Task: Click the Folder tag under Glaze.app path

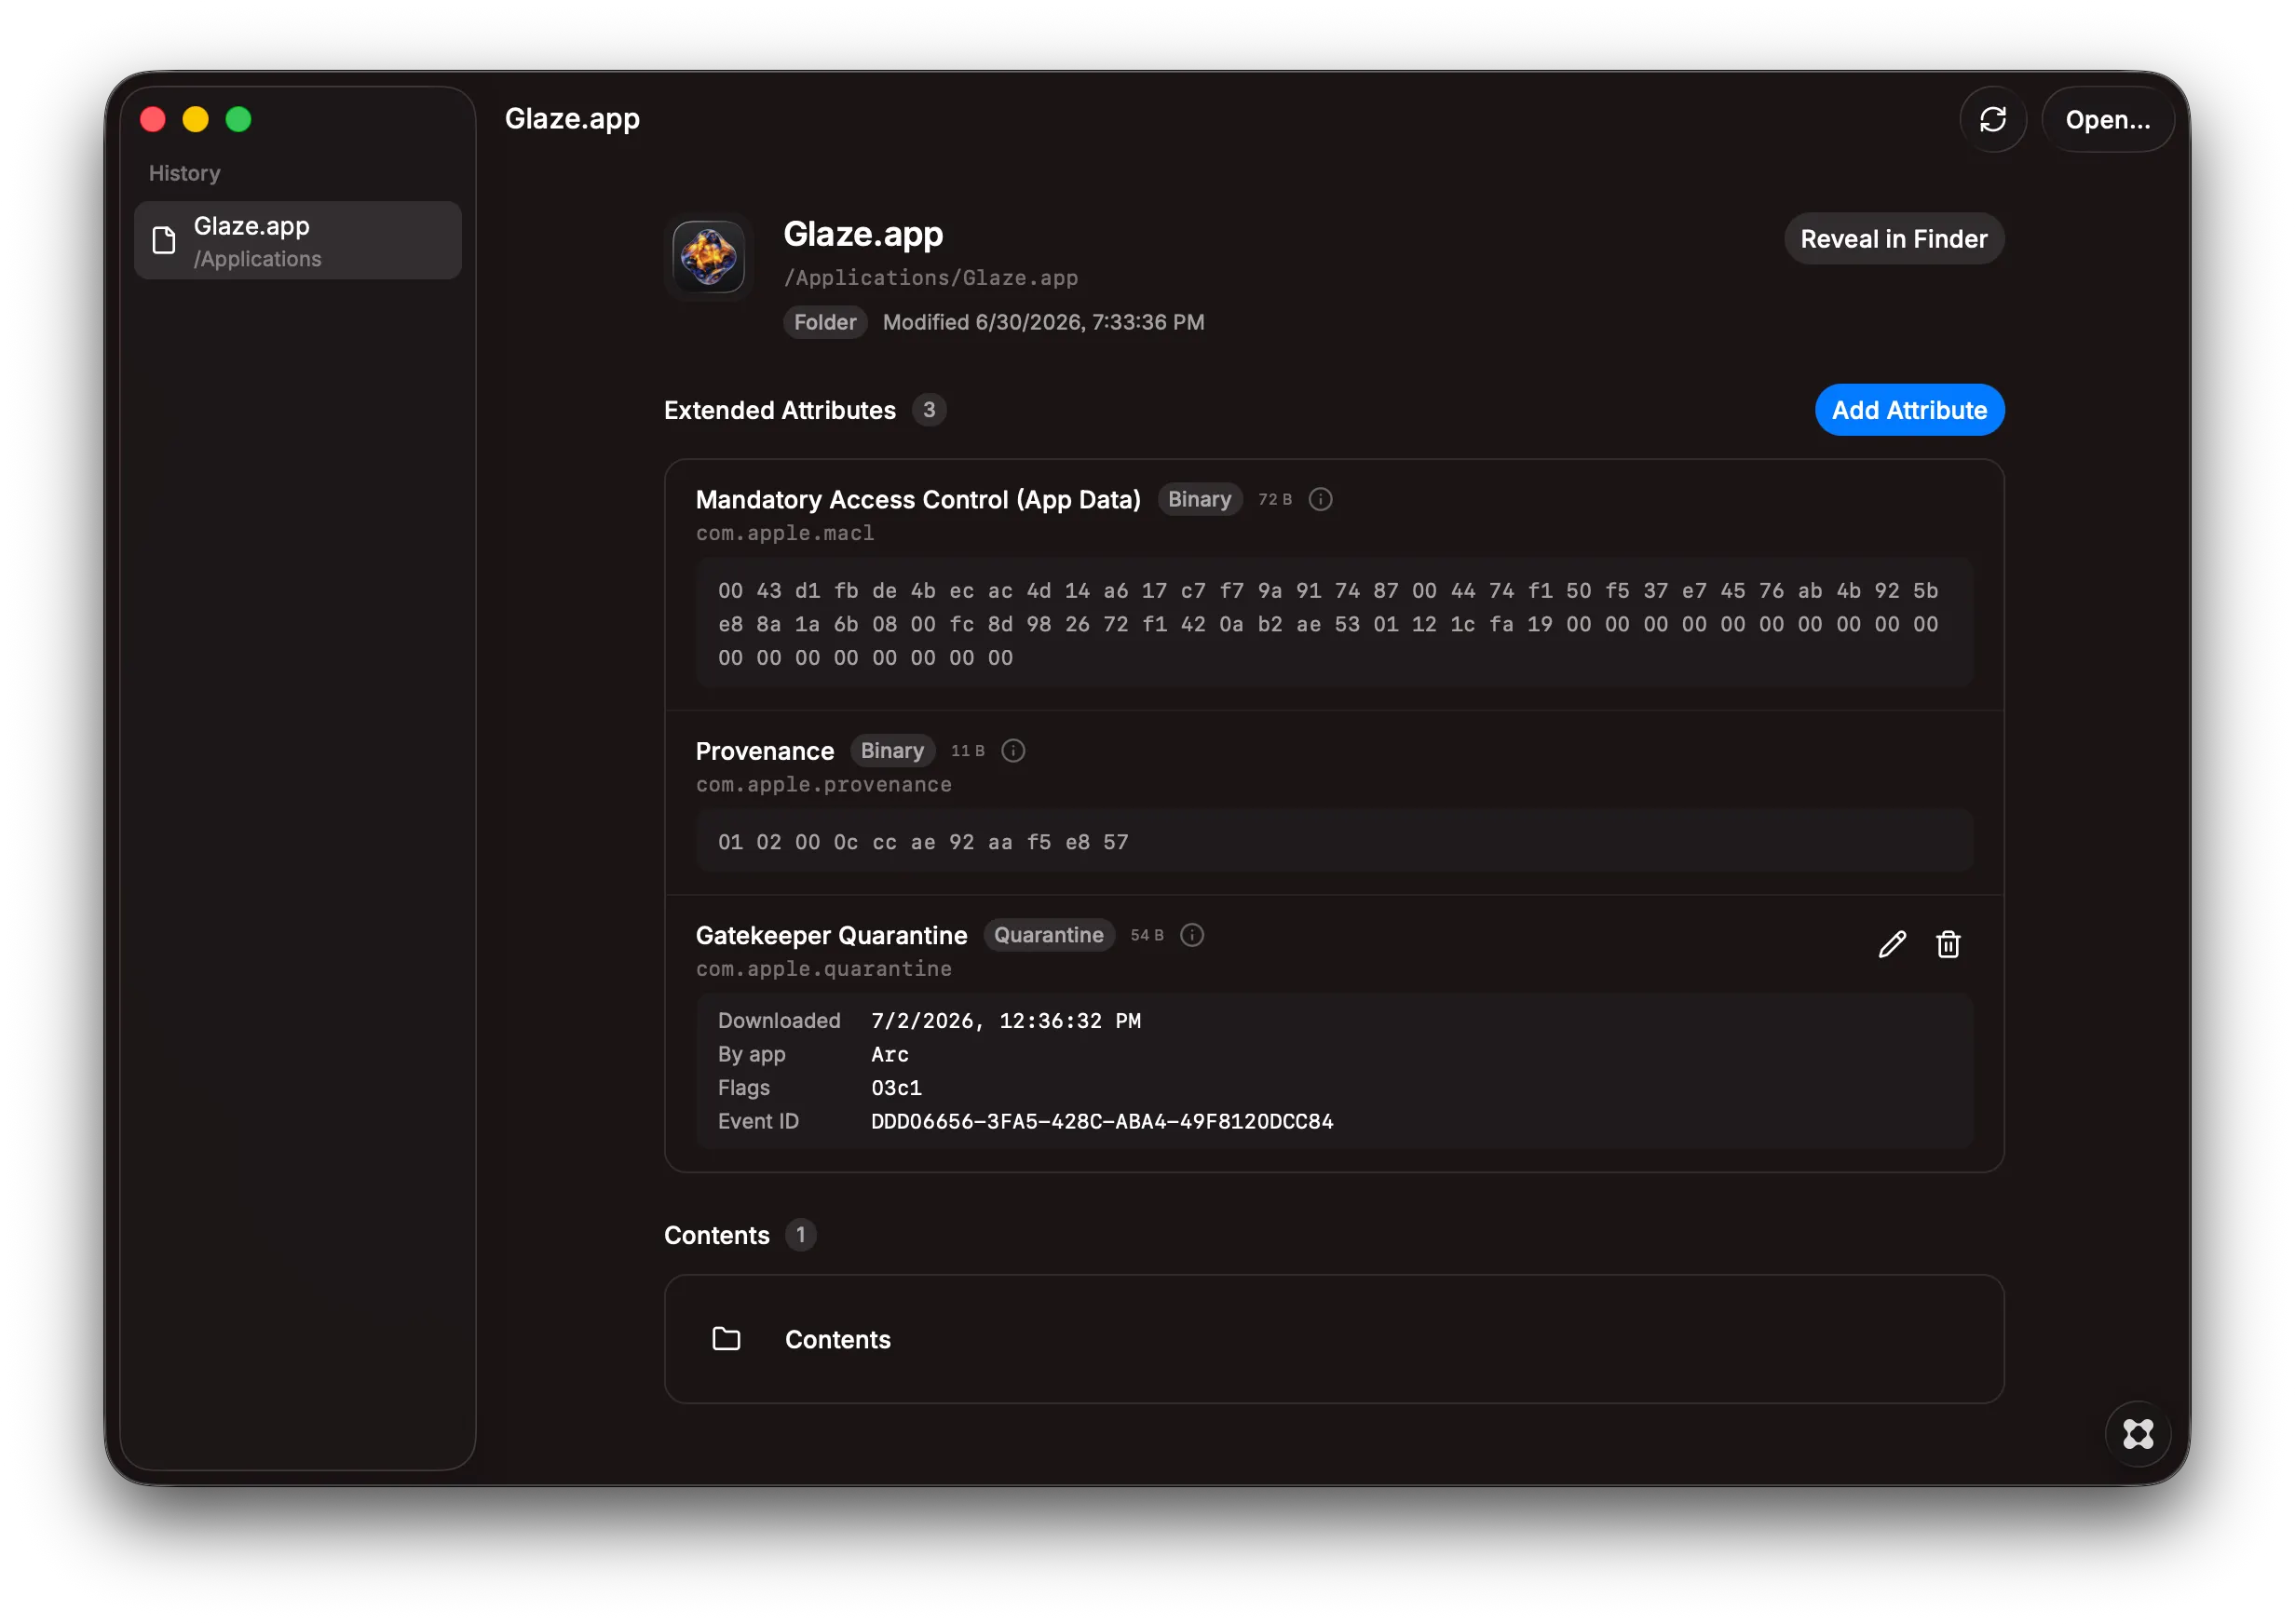Action: pos(825,322)
